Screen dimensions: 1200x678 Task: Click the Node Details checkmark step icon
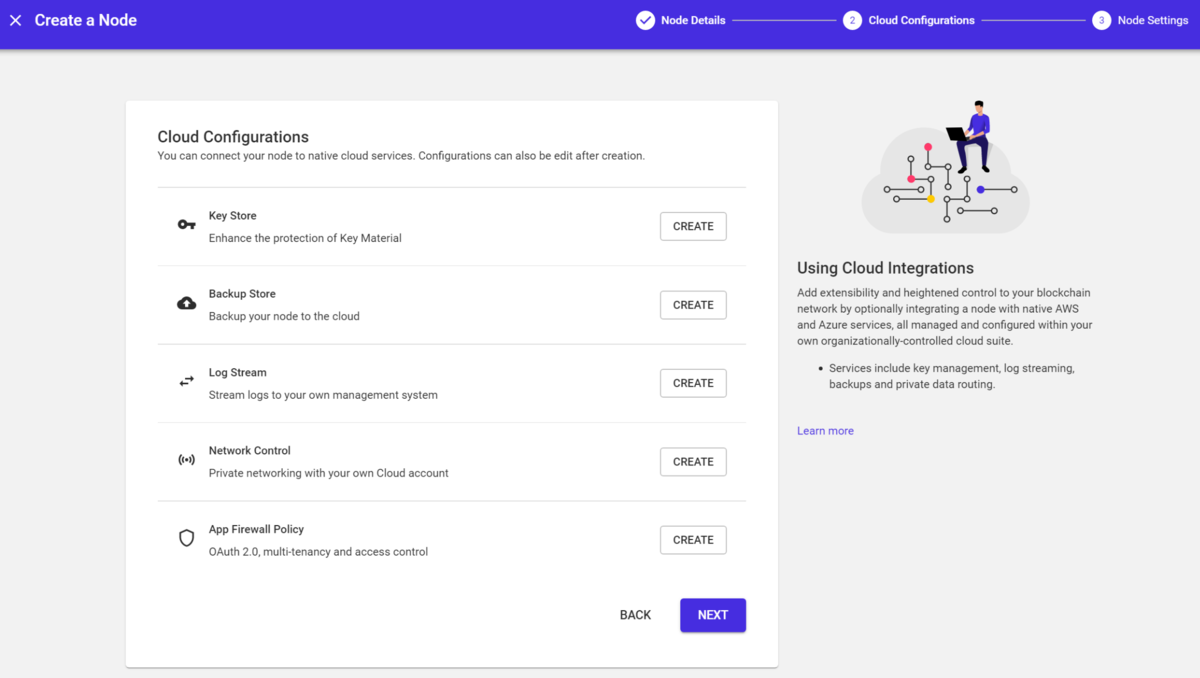point(645,20)
